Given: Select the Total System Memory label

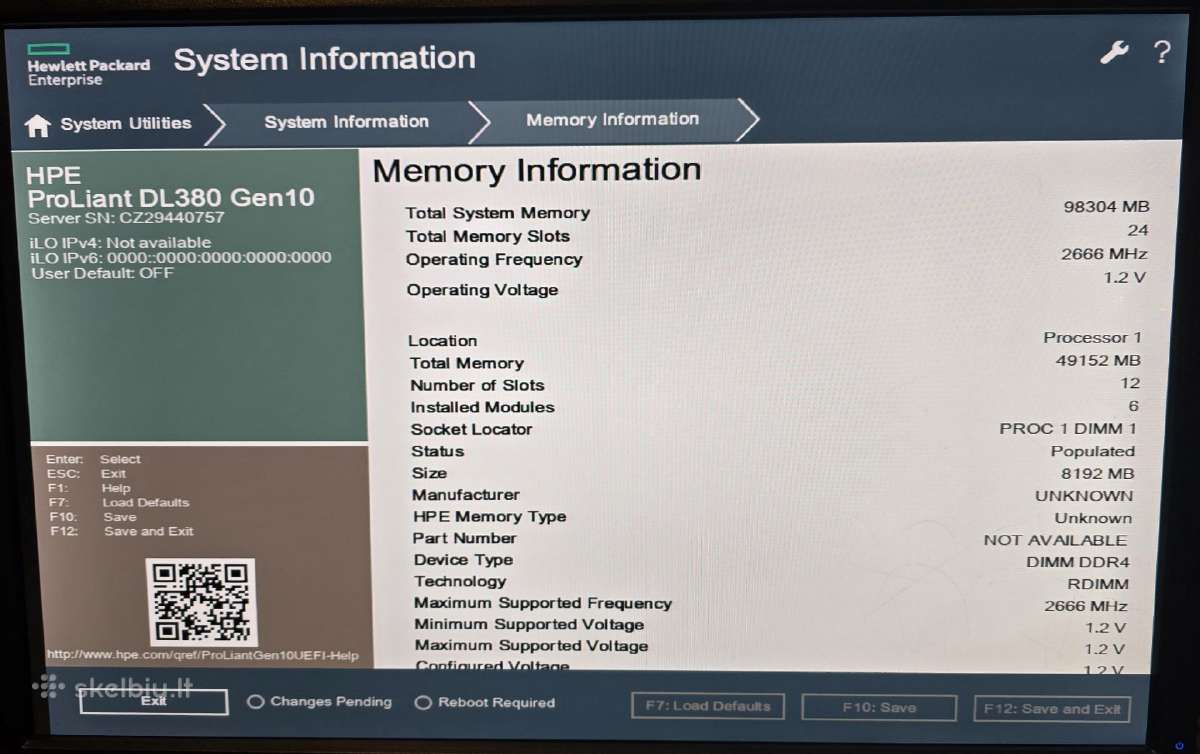Looking at the screenshot, I should (498, 213).
